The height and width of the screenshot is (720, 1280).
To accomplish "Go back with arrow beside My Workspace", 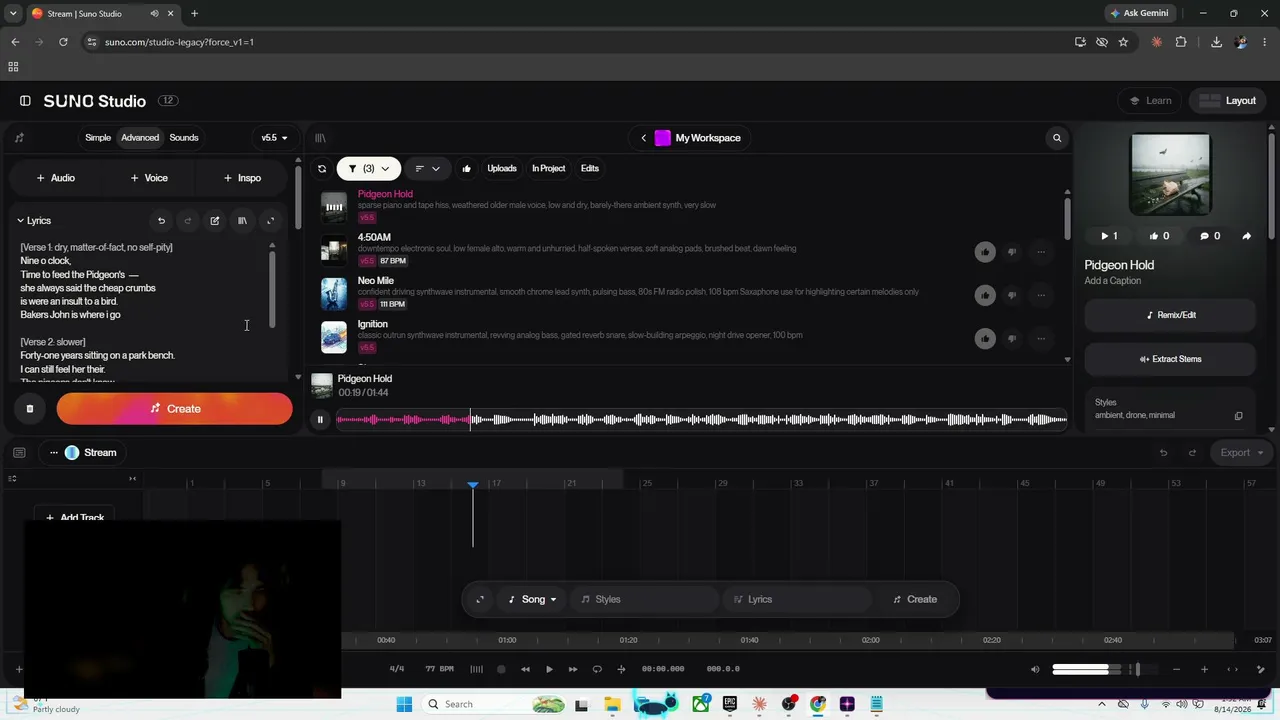I will click(x=643, y=138).
